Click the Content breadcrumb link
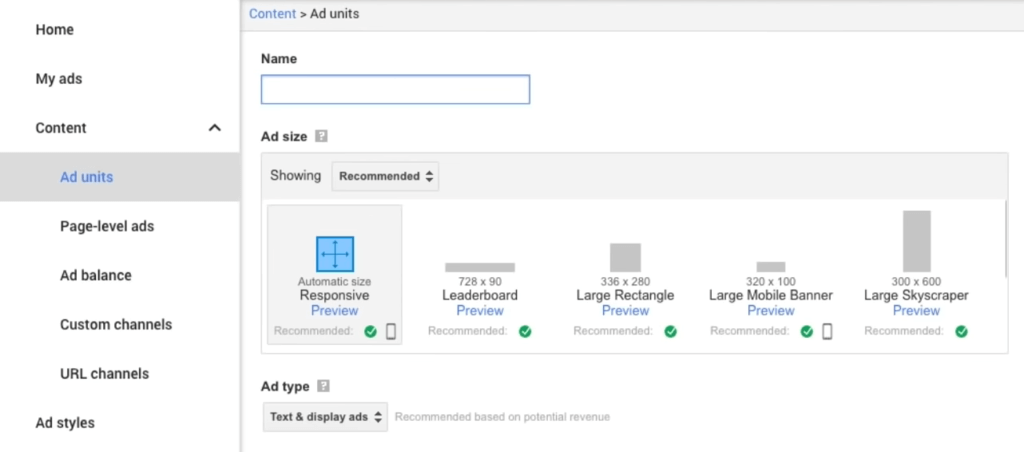The image size is (1024, 452). 271,14
